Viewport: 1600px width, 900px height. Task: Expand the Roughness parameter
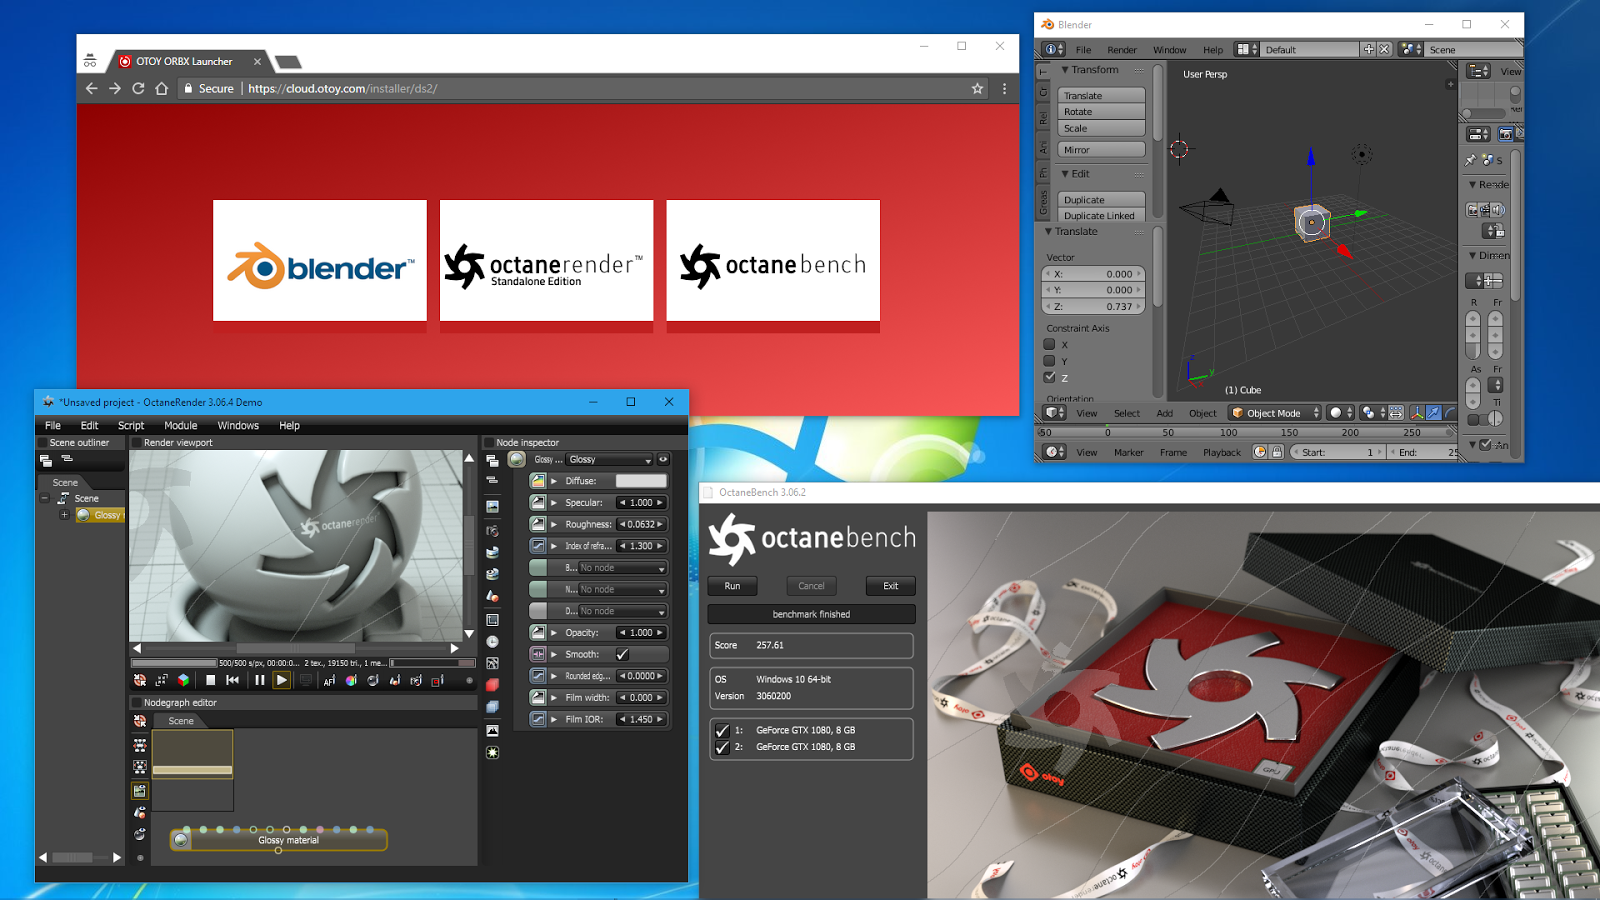click(554, 524)
